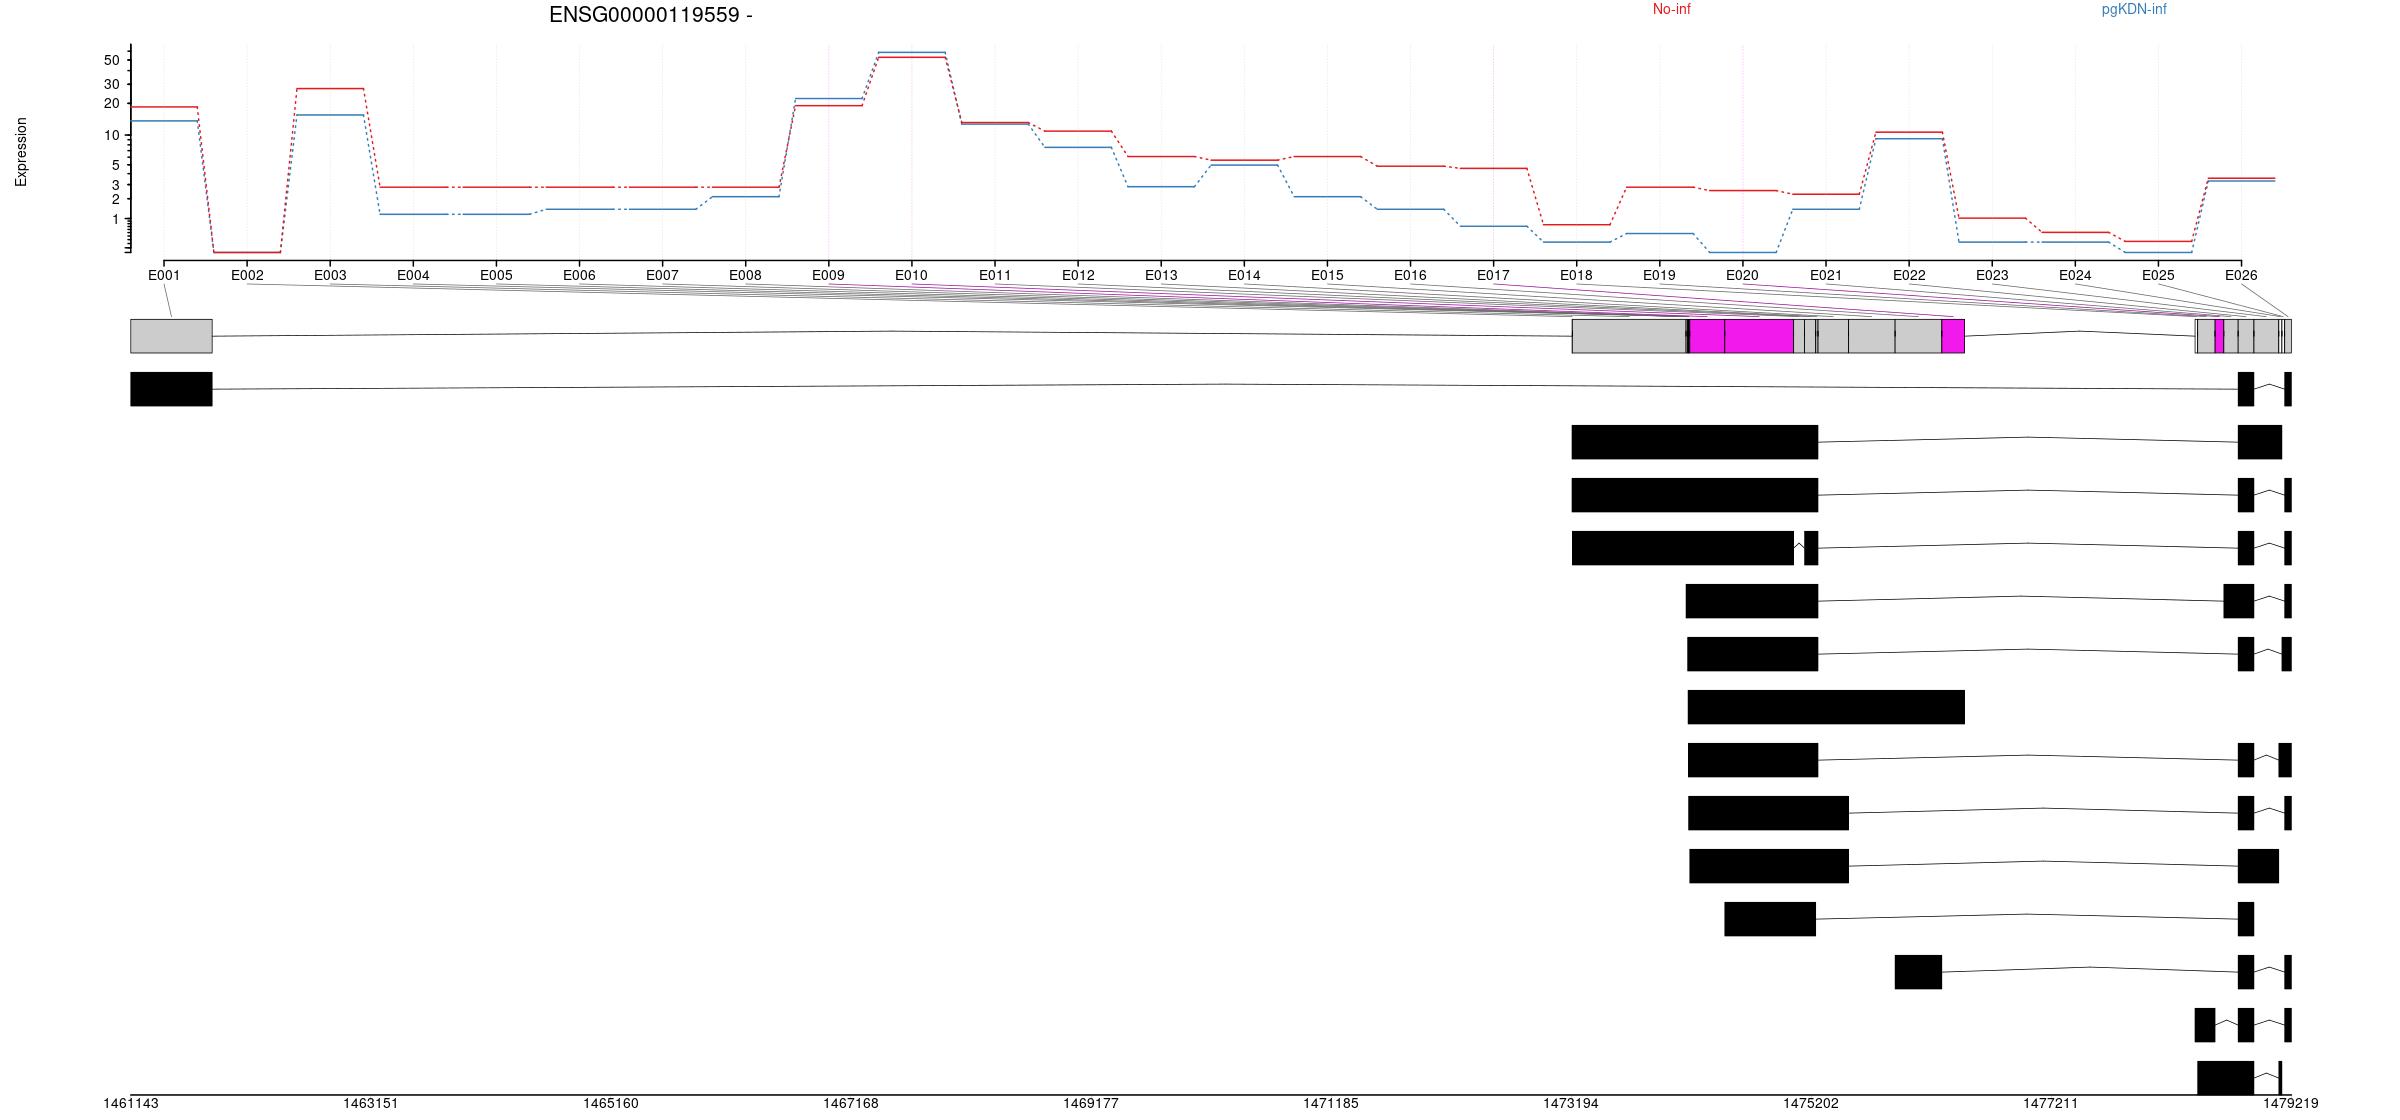
Task: Click y-axis tick label 50
Action: pos(111,61)
